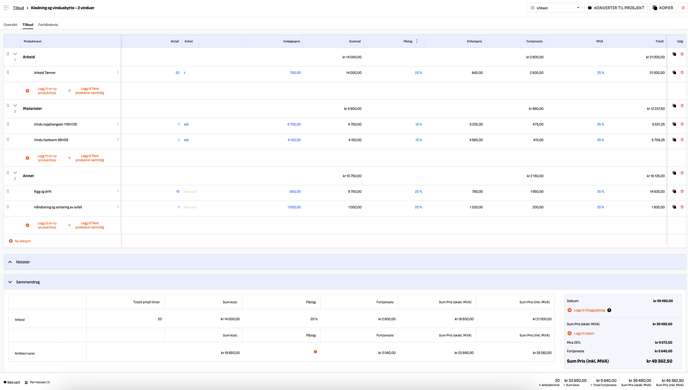The image size is (688, 390).
Task: Expand the Notater panel
Action: click(344, 262)
